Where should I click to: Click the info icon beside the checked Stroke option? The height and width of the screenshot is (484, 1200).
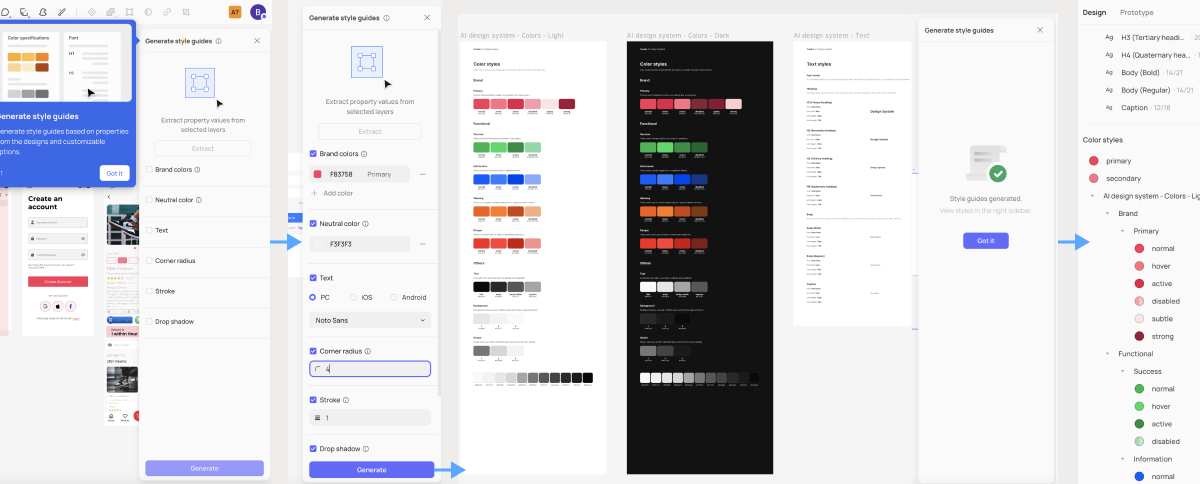(x=345, y=400)
